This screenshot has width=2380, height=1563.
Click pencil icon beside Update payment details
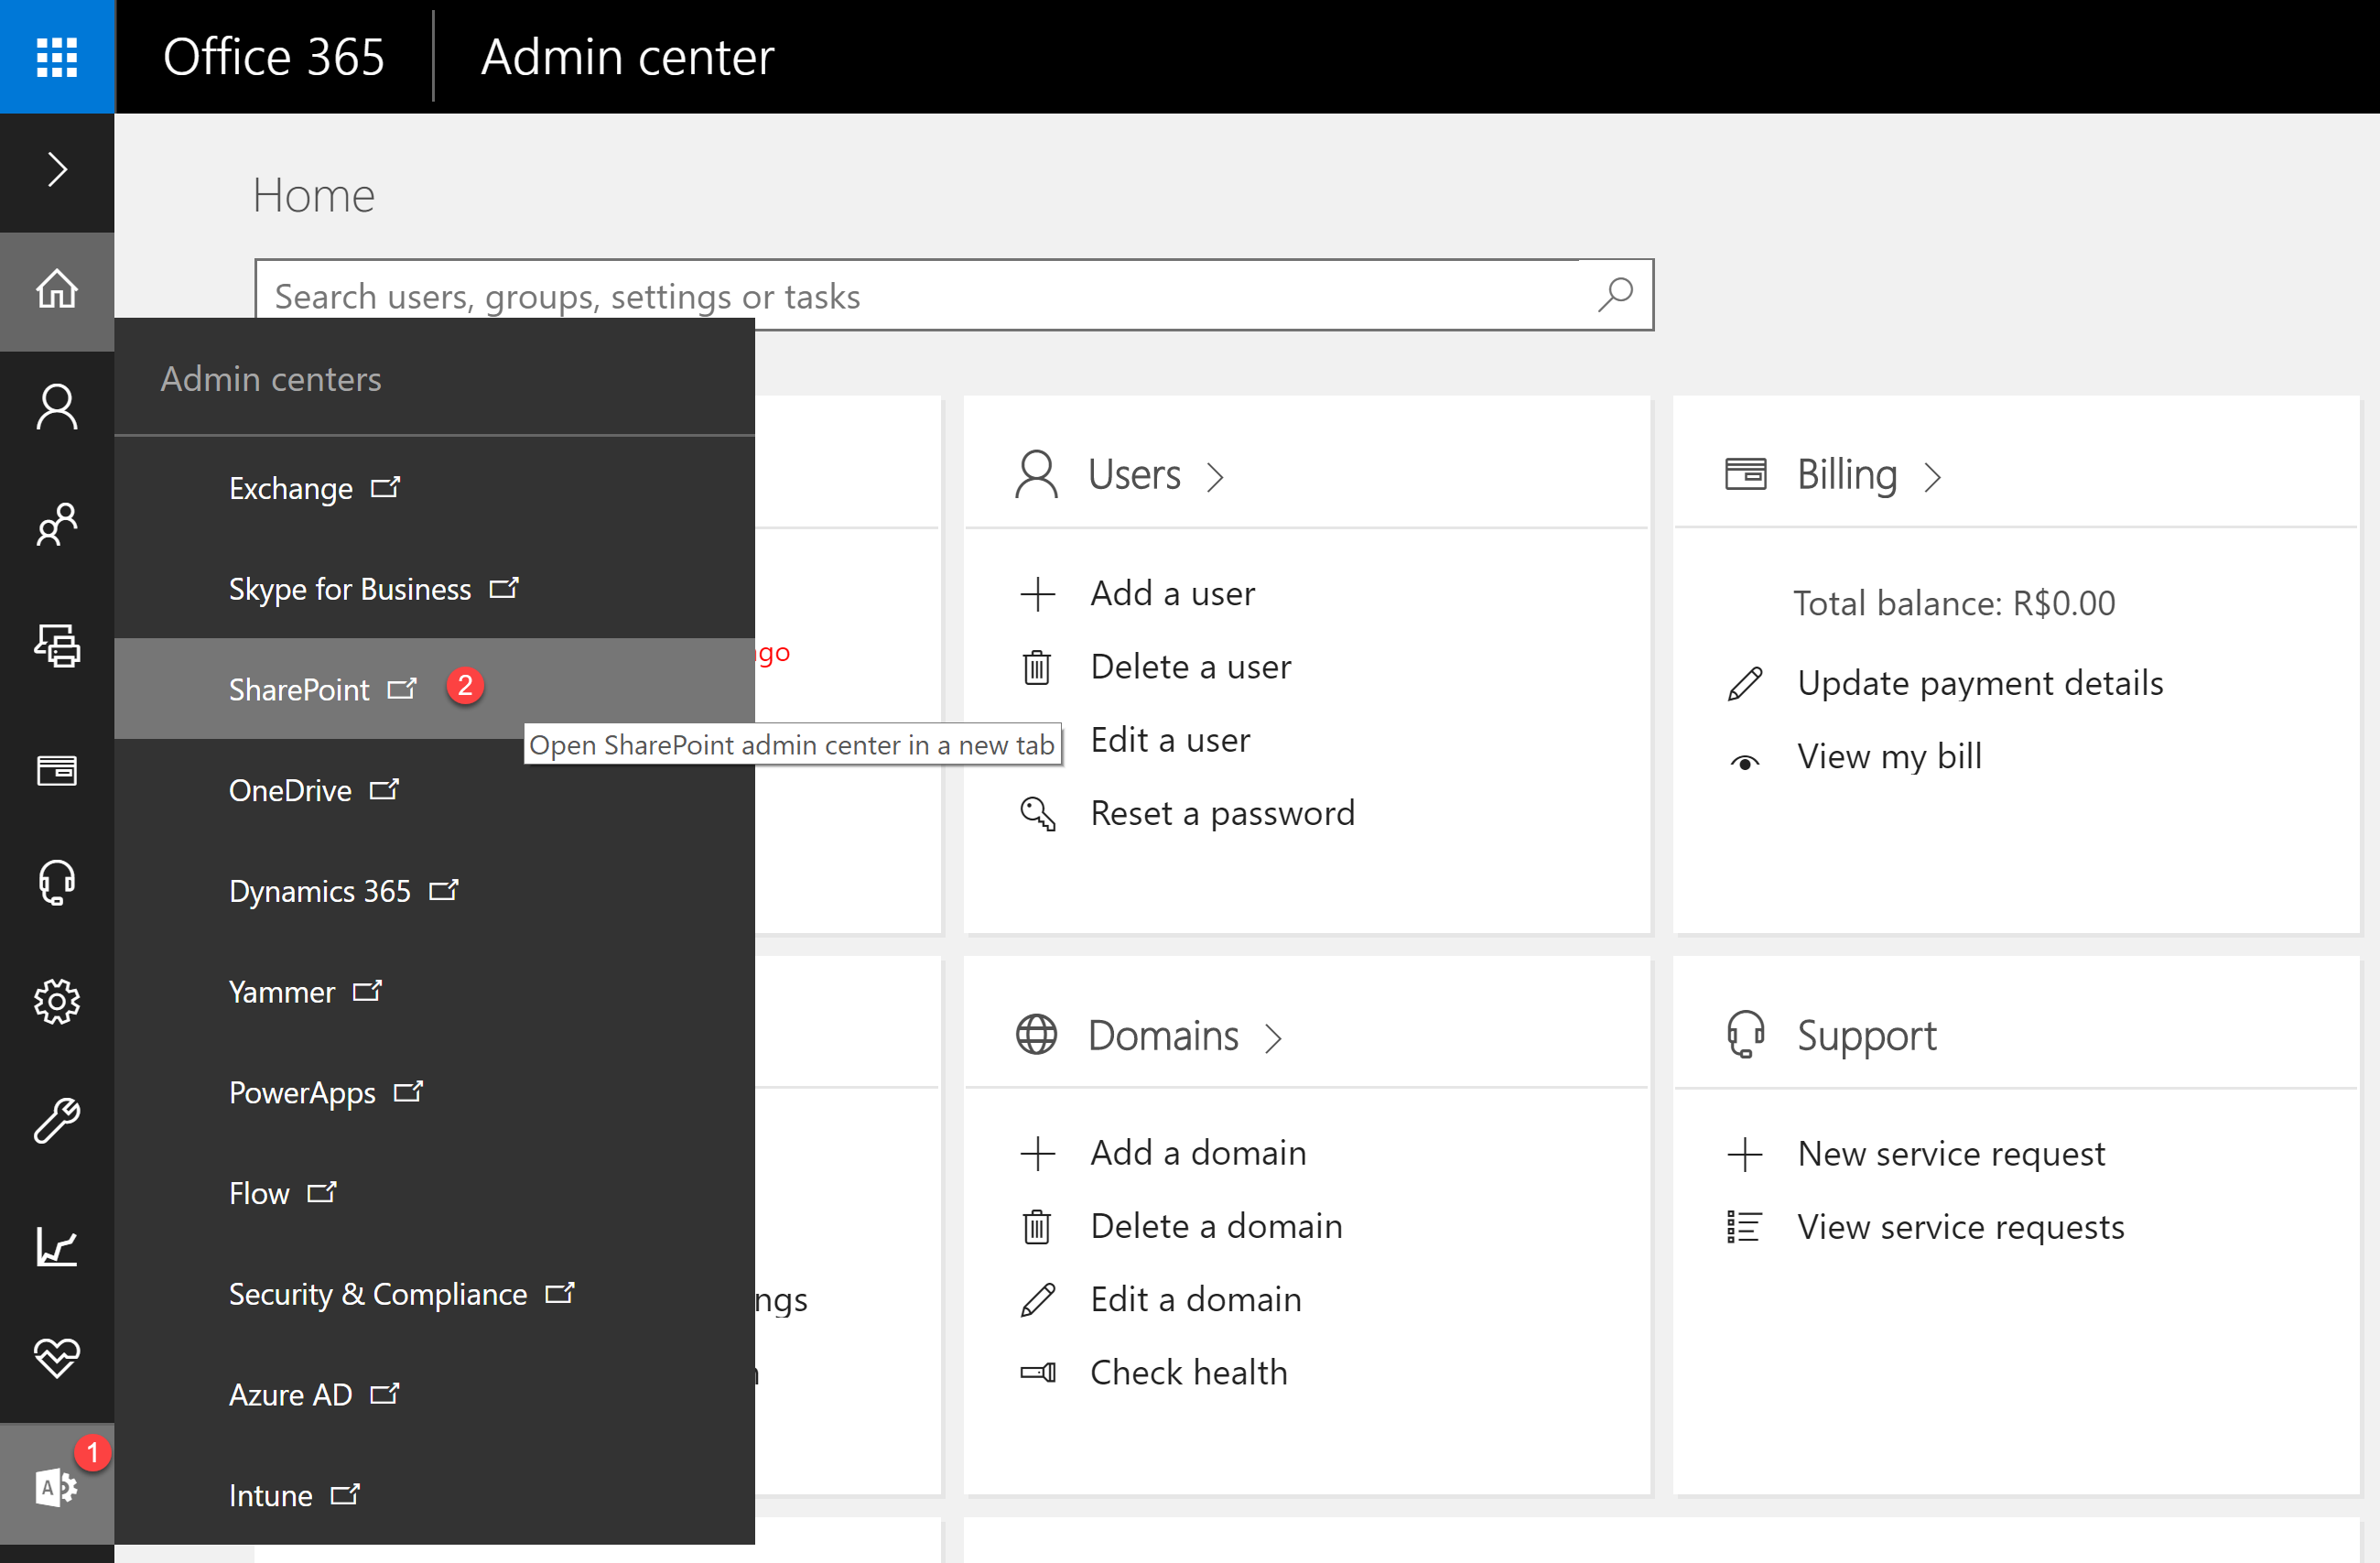[x=1745, y=684]
